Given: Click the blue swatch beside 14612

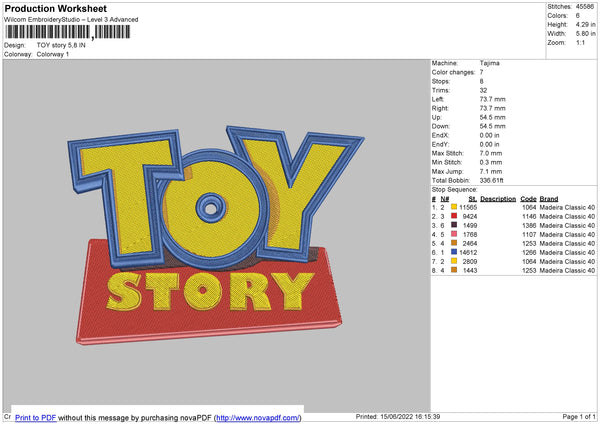Looking at the screenshot, I should pos(454,252).
